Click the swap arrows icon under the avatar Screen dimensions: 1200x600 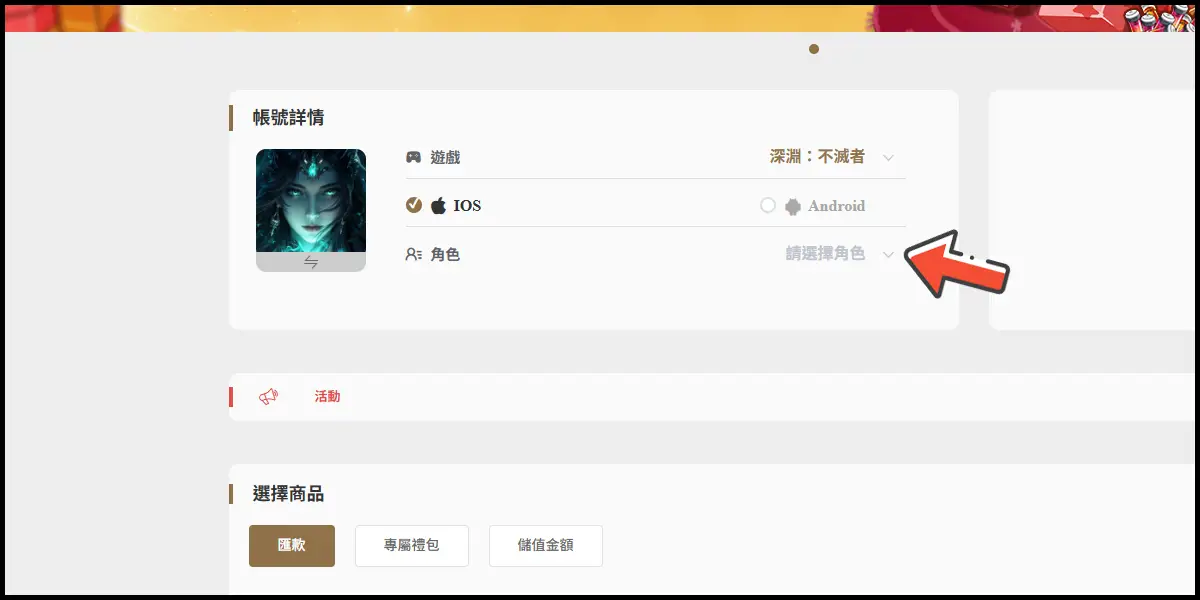(311, 262)
